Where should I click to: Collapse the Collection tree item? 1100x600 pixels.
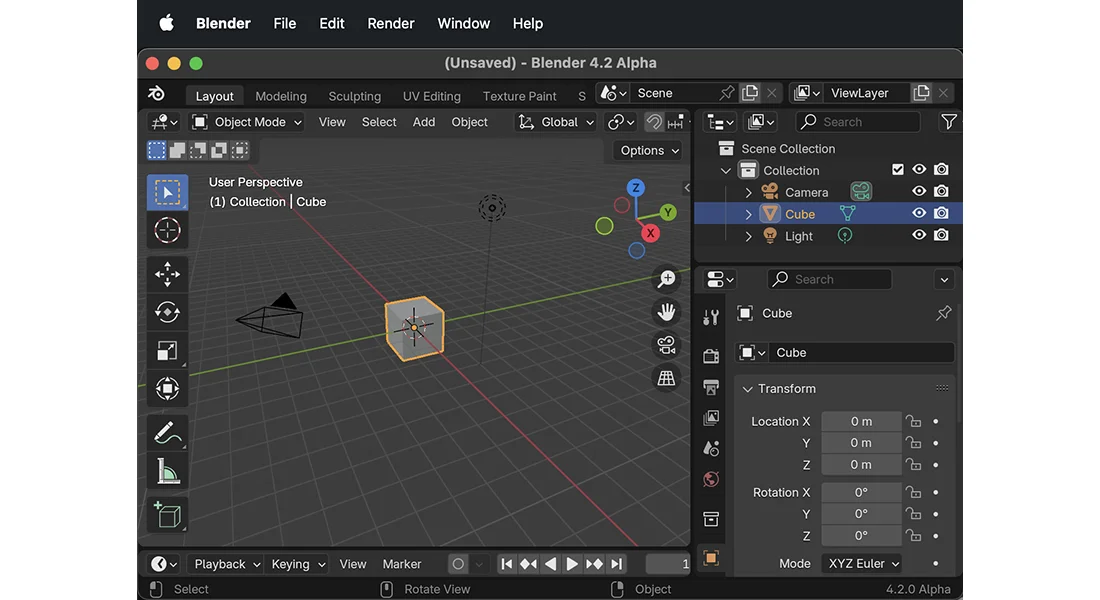click(x=726, y=171)
